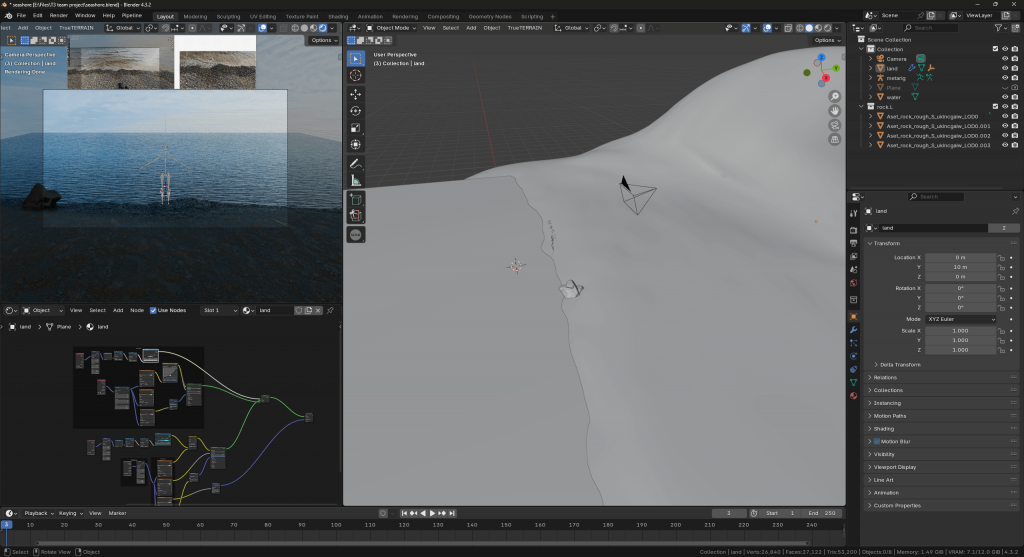Toggle camera view using viewport camera icon
This screenshot has height=557, width=1024.
(834, 125)
